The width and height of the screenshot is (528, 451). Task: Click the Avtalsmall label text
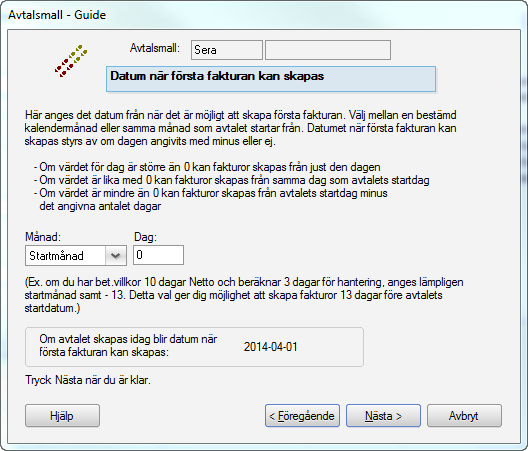155,48
